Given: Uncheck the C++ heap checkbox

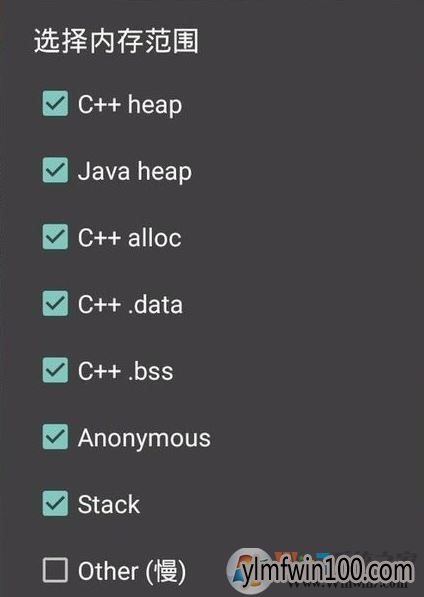Looking at the screenshot, I should coord(55,103).
